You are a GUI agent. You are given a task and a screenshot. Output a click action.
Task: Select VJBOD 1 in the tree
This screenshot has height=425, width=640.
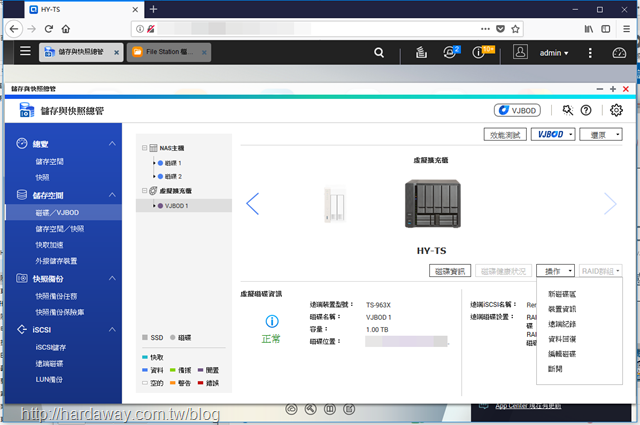click(x=184, y=206)
